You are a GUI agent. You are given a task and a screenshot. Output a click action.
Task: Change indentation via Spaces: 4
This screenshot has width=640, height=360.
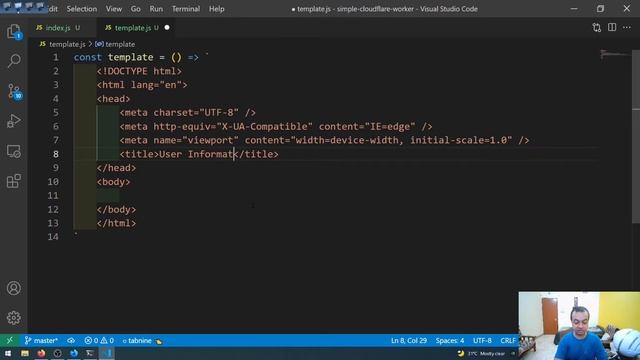click(x=450, y=340)
